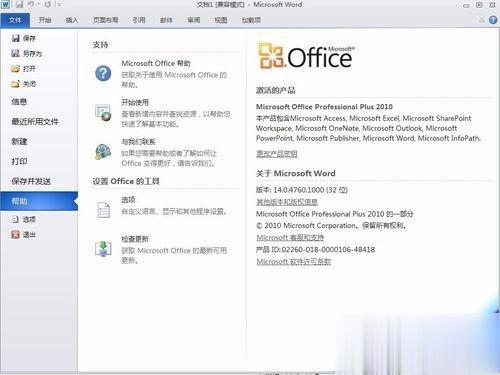Collapse the ribbon with the small arrow icon
Screen dimensions: 500x375
click(x=482, y=20)
